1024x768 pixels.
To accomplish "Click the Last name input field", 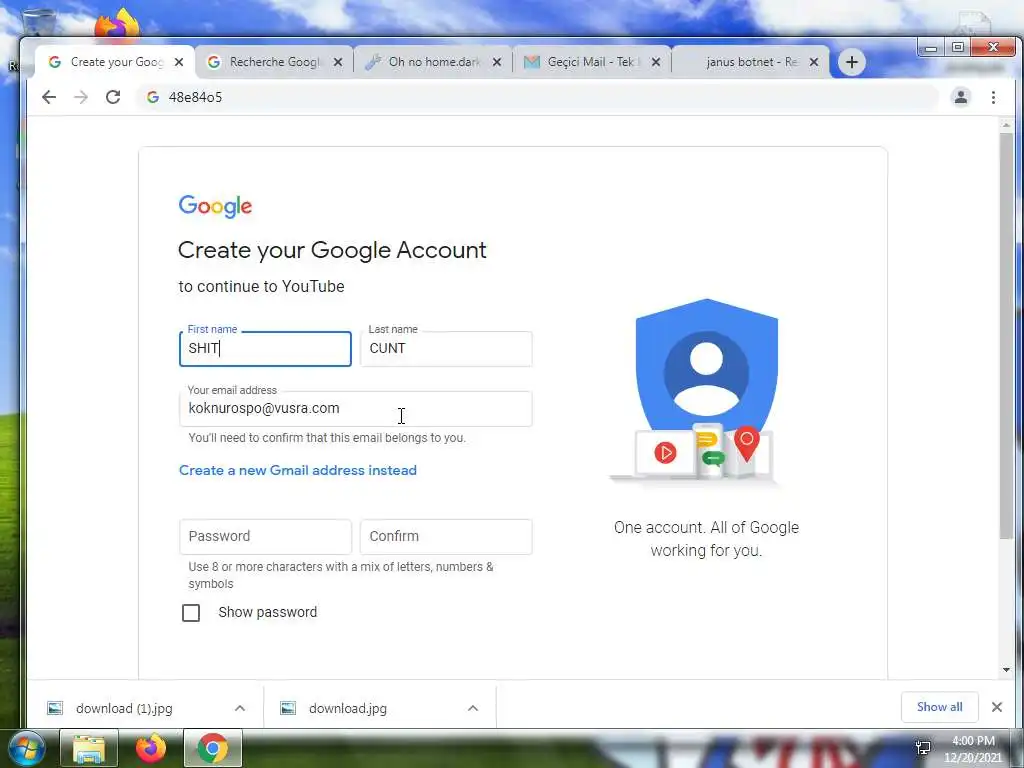I will click(446, 349).
